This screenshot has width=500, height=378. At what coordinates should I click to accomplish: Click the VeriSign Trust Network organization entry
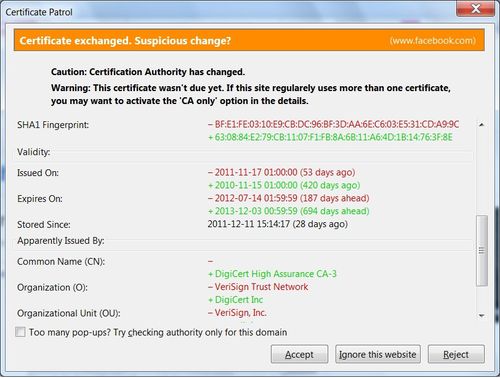pos(258,287)
